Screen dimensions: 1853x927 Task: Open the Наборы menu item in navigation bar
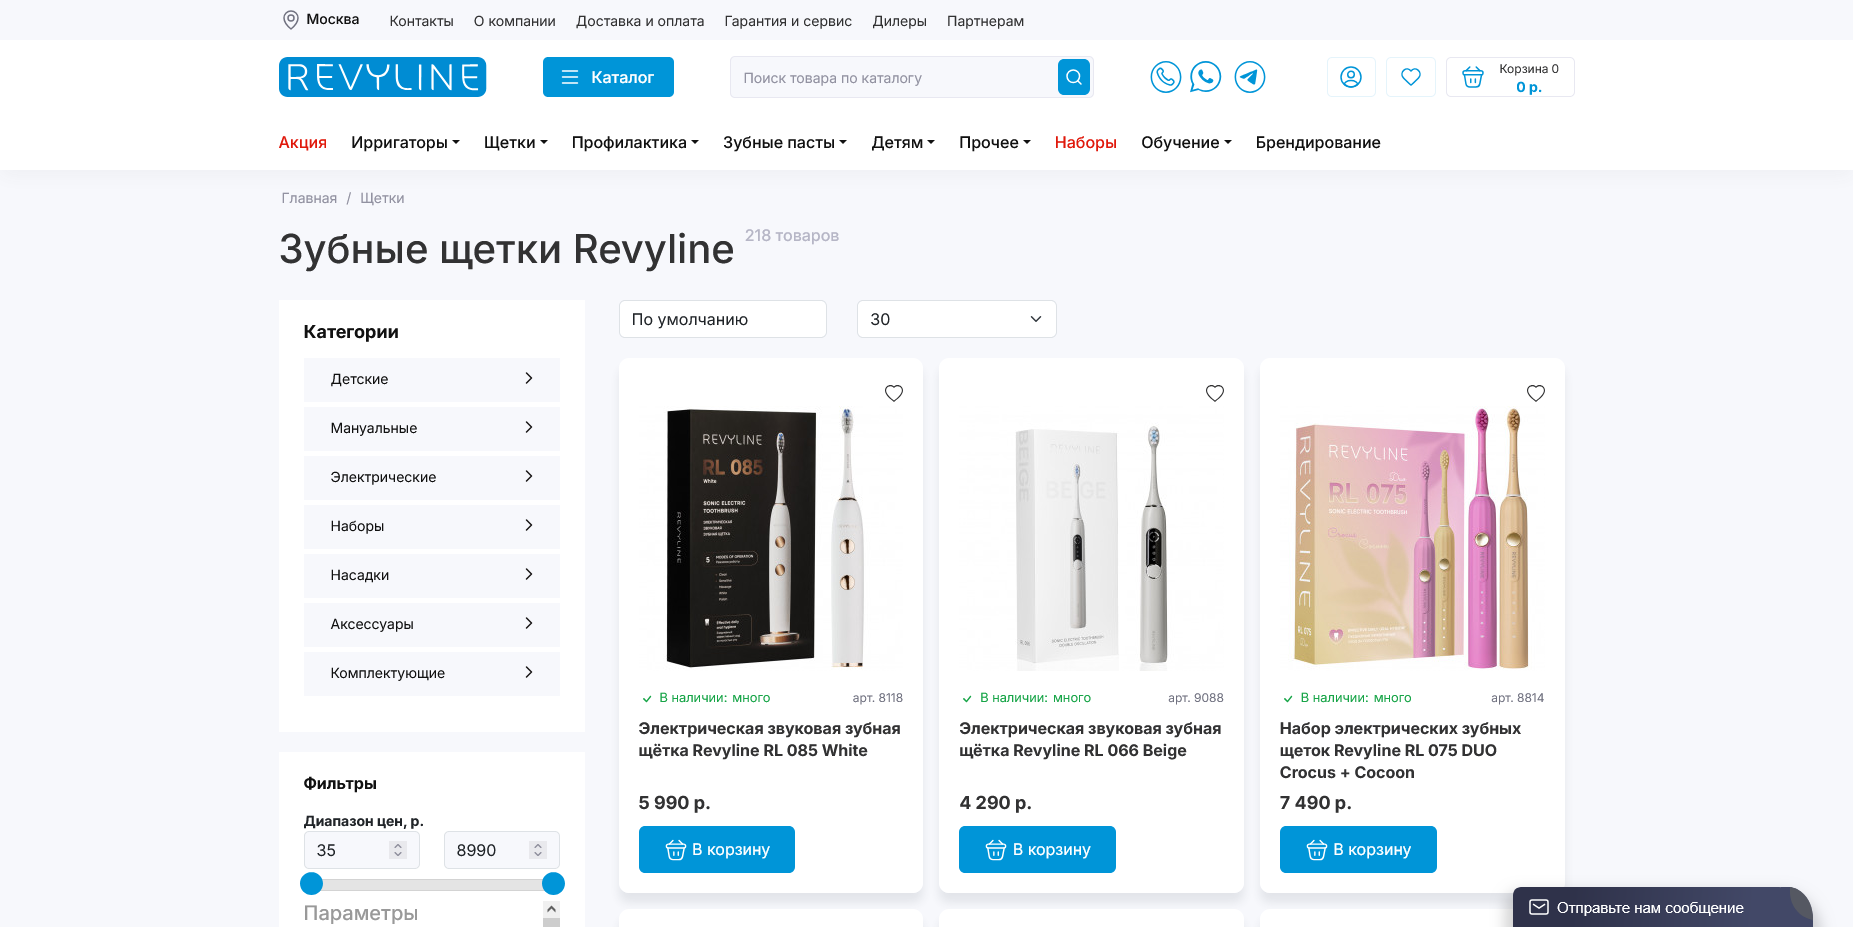[x=1085, y=142]
